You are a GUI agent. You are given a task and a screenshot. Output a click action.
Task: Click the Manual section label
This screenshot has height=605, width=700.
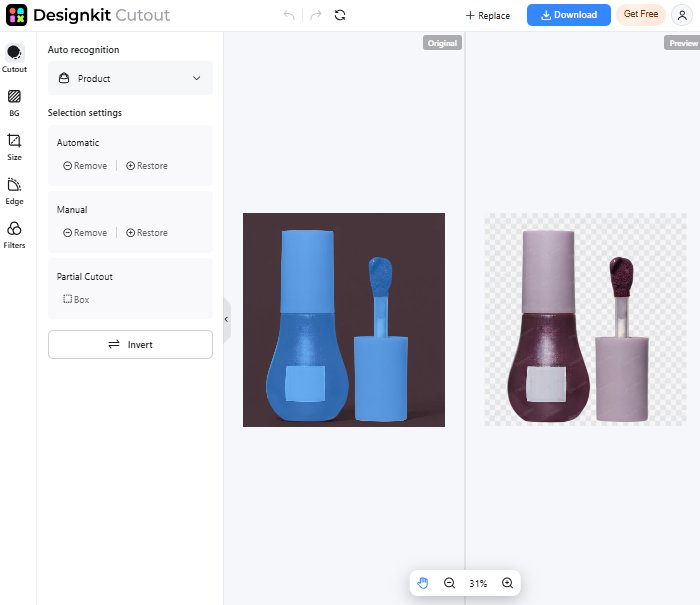72,210
